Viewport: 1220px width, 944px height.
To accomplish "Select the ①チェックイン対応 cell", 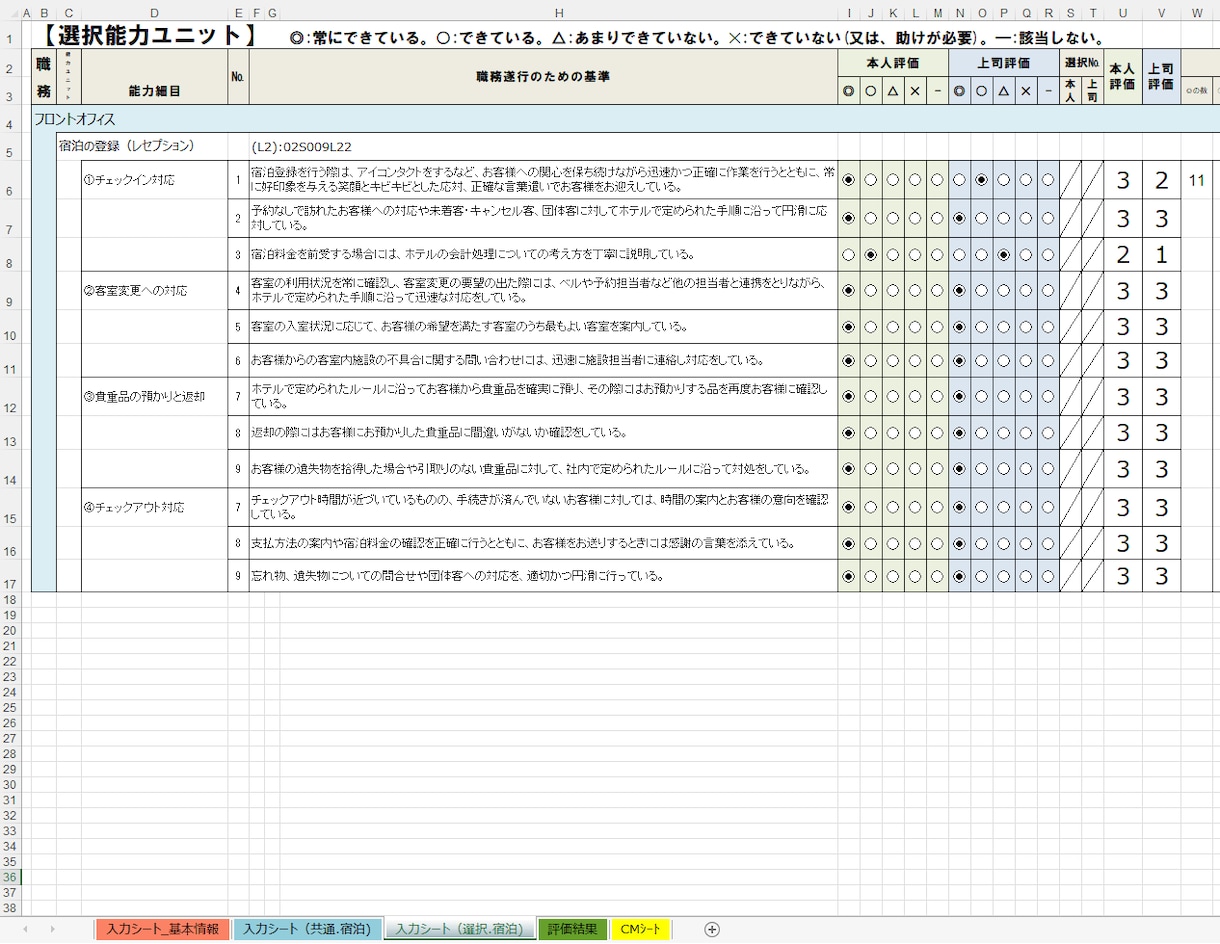I will pyautogui.click(x=155, y=180).
